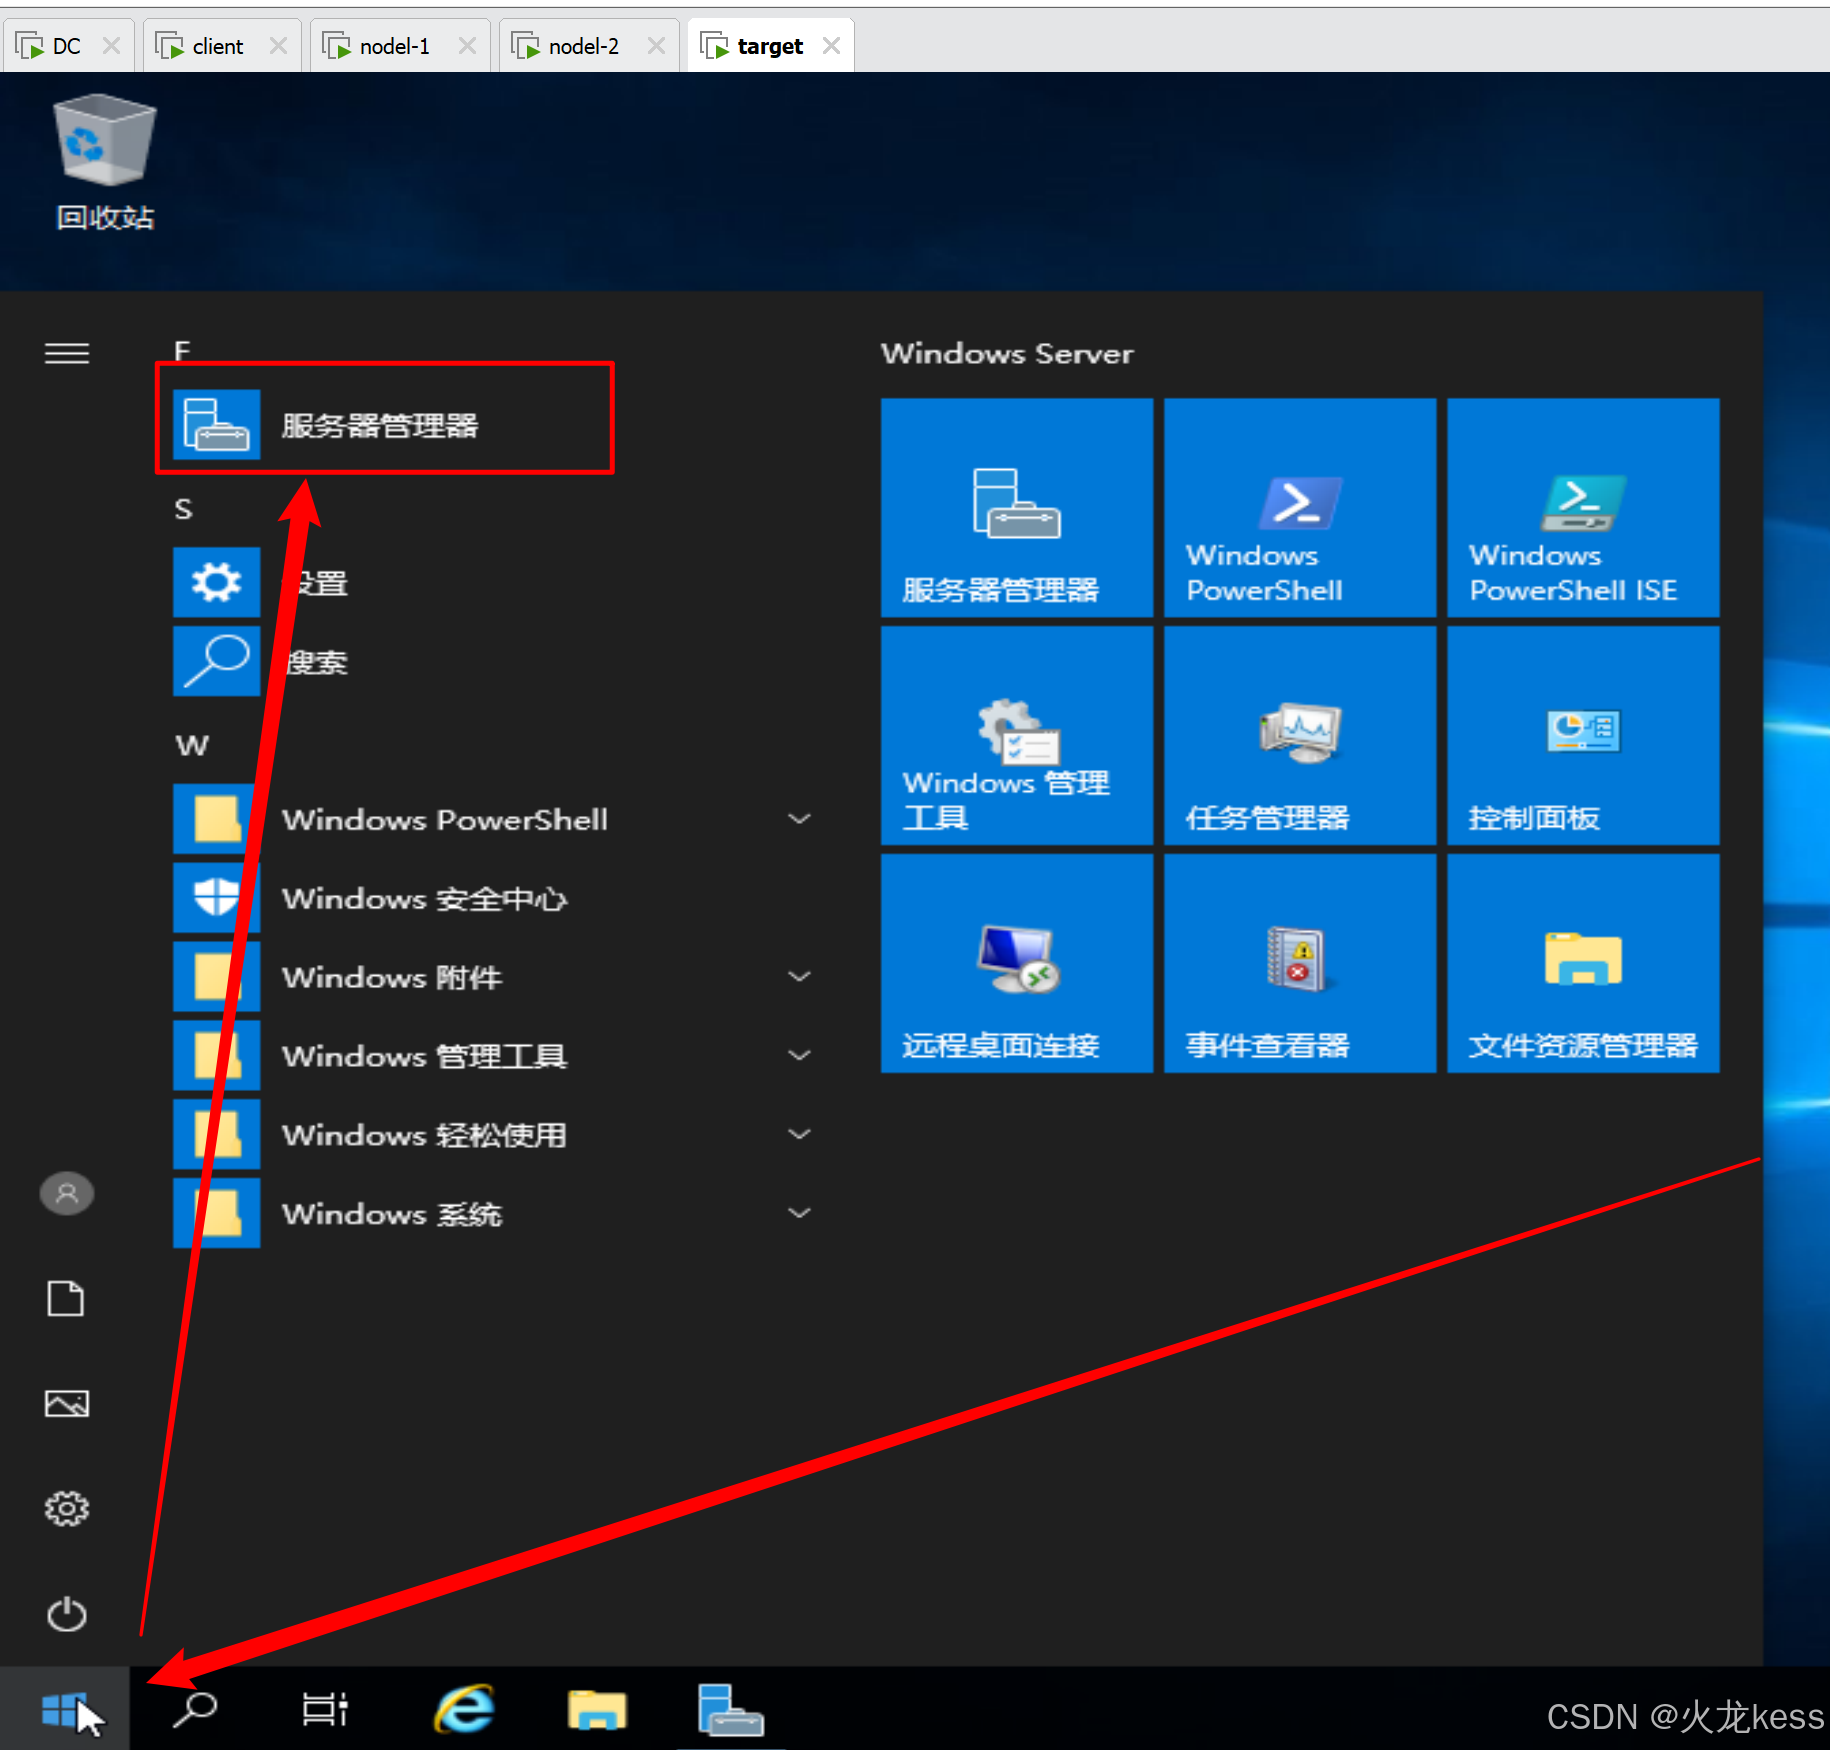This screenshot has width=1830, height=1750.
Task: Click the taskbar search magnifier
Action: (195, 1709)
